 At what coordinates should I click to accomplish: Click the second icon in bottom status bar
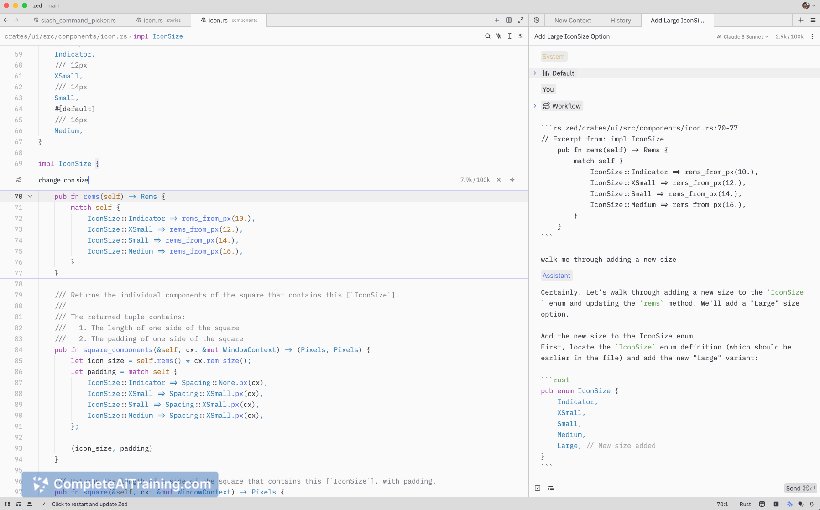click(x=18, y=504)
